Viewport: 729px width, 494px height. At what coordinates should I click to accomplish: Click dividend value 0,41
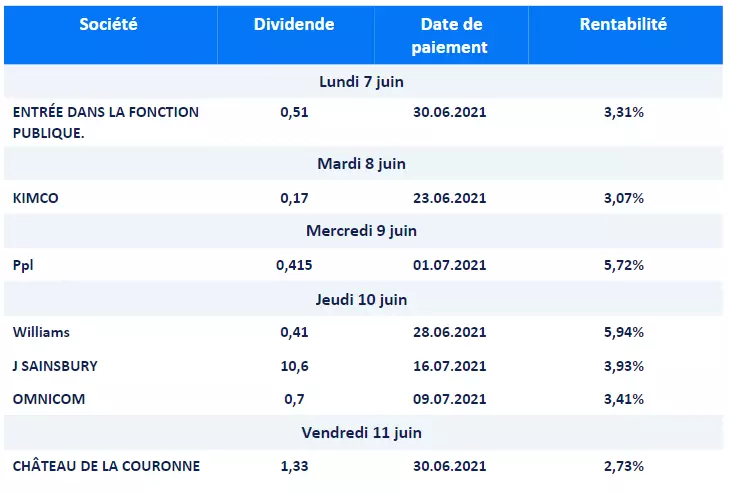pyautogui.click(x=294, y=332)
